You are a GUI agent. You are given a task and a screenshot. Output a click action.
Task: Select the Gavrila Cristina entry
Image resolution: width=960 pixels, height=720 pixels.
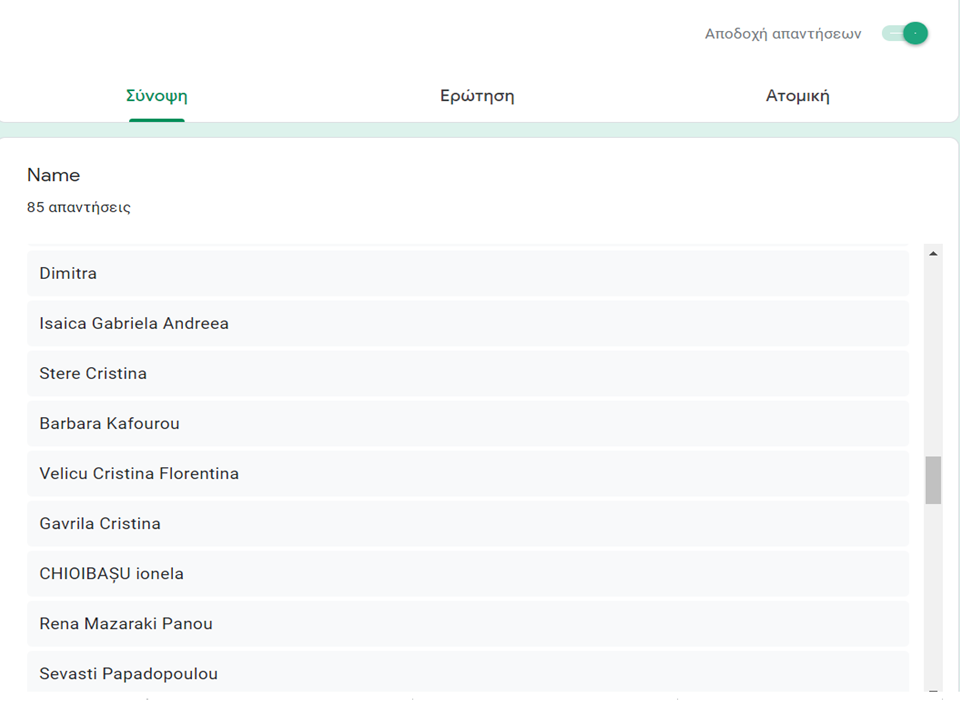[x=468, y=523]
